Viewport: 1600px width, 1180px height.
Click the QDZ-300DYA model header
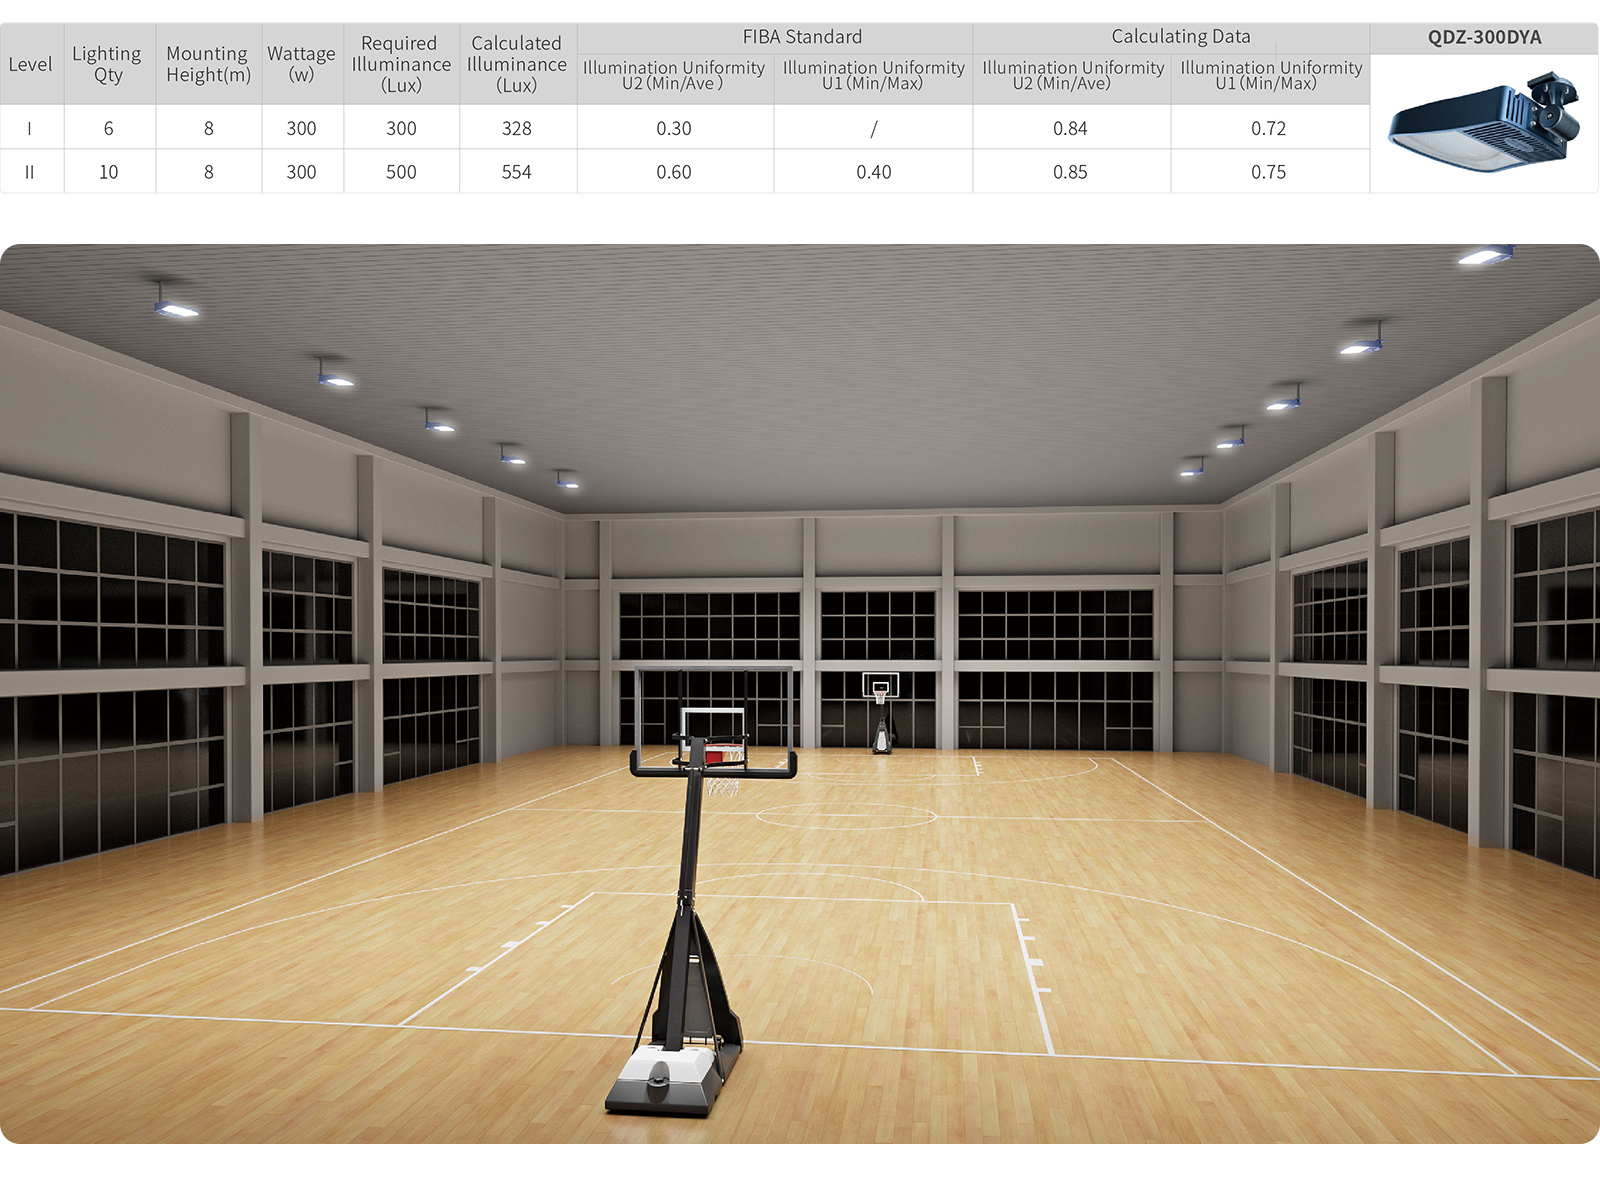tap(1484, 38)
